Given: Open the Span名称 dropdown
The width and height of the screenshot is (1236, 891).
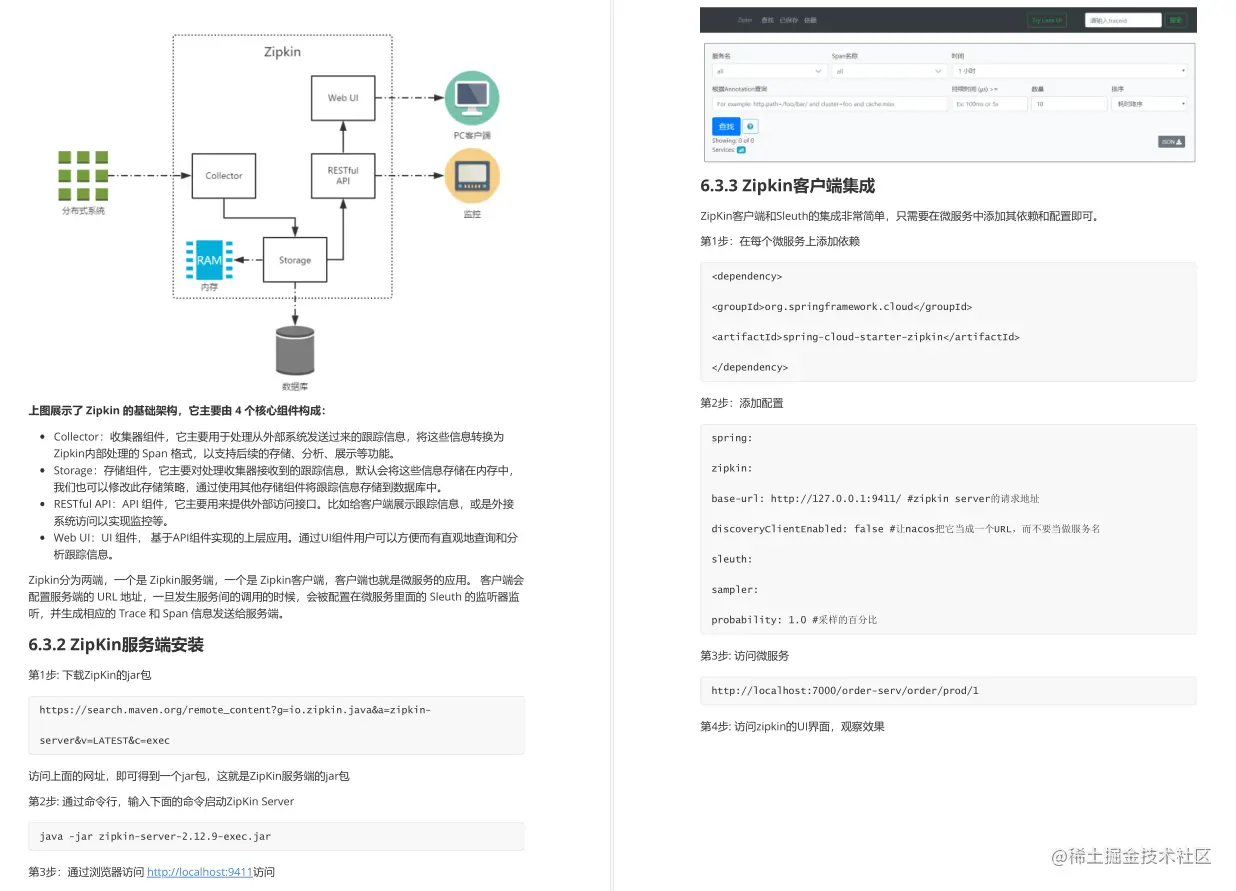Looking at the screenshot, I should (889, 72).
